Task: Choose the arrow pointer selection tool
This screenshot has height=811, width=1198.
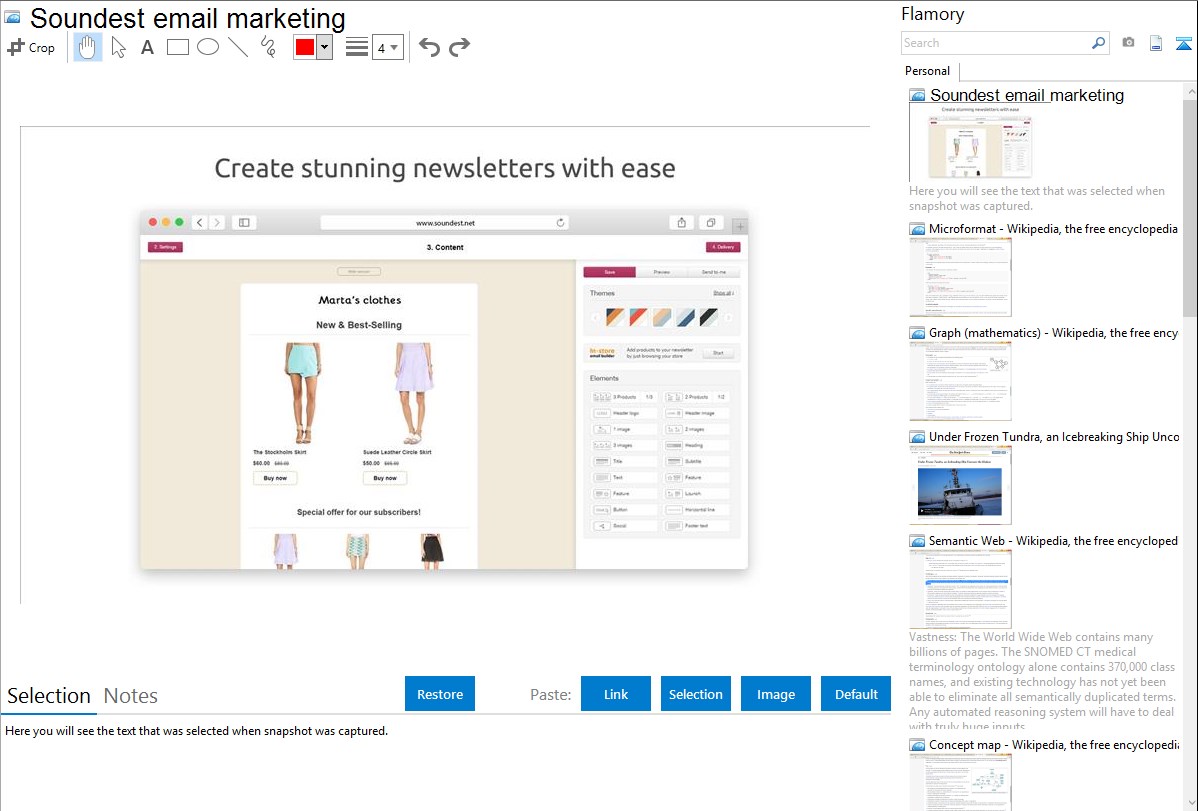Action: click(x=118, y=47)
